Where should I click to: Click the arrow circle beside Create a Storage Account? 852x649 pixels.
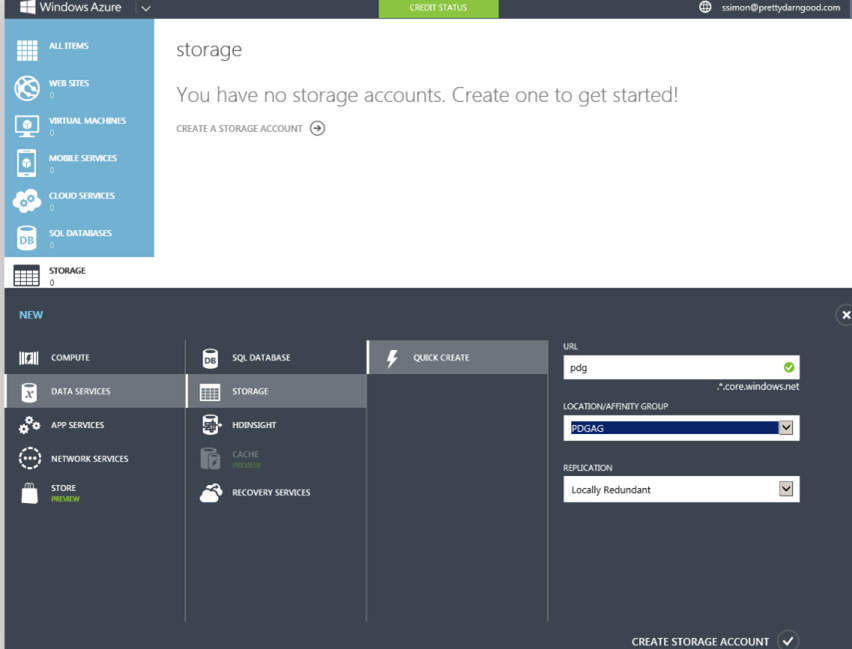317,128
